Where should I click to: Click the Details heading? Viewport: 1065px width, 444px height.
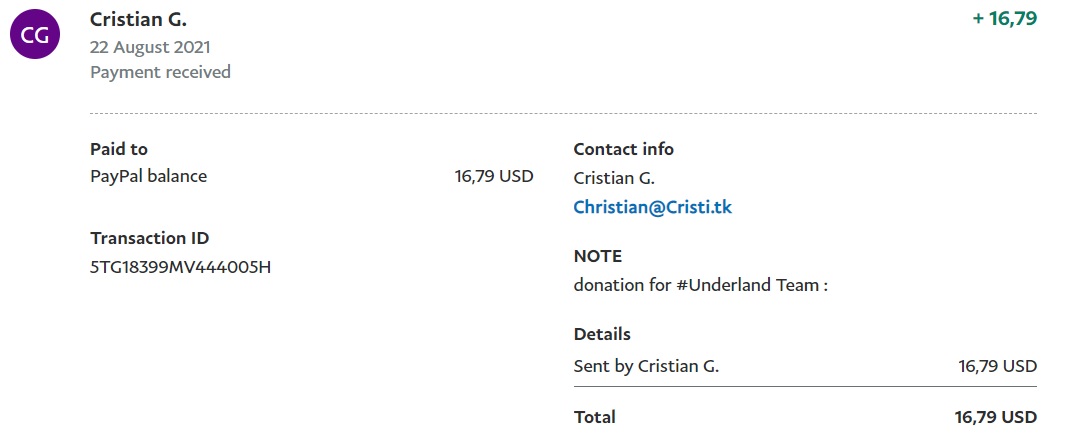[x=602, y=334]
